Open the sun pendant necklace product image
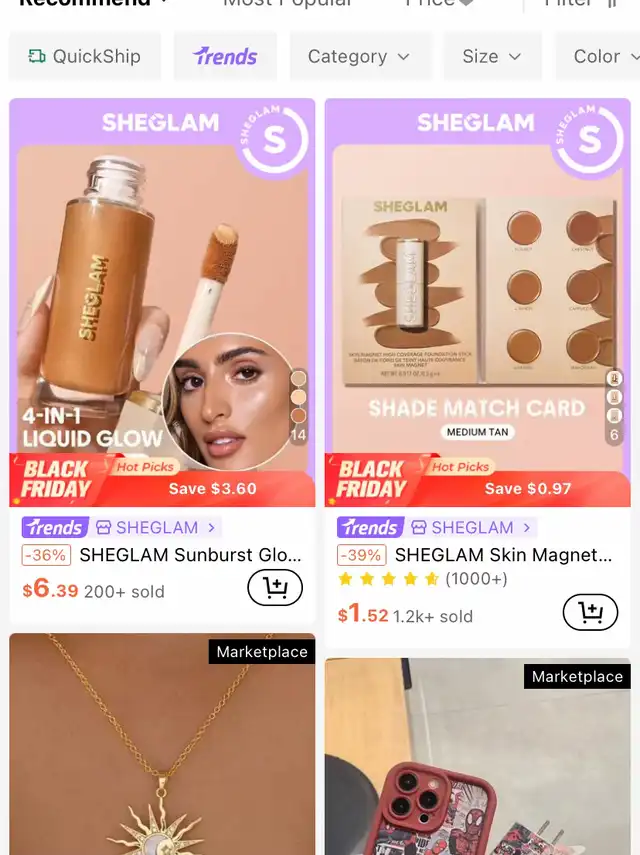 pyautogui.click(x=162, y=744)
